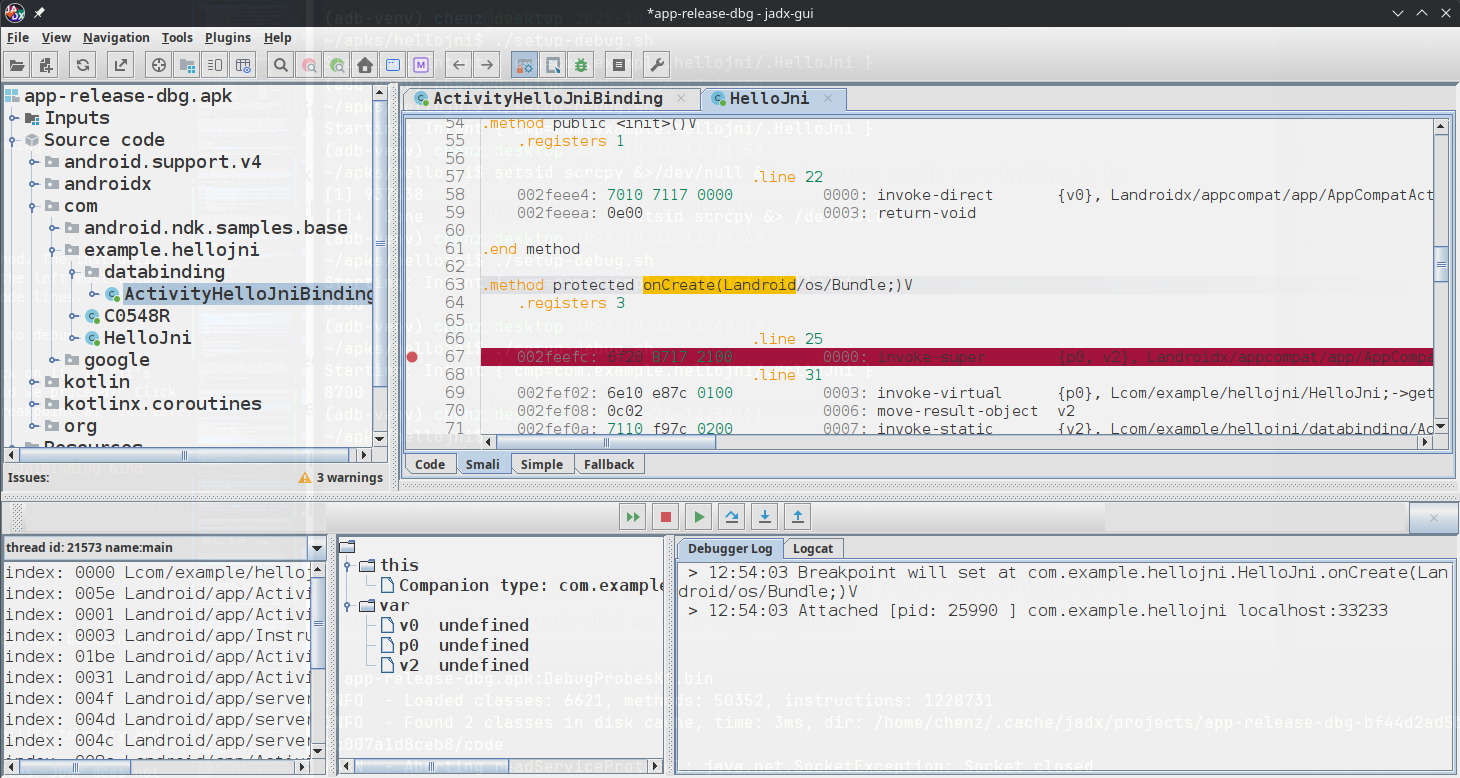Click the step into down-arrow debugger icon

pyautogui.click(x=764, y=516)
